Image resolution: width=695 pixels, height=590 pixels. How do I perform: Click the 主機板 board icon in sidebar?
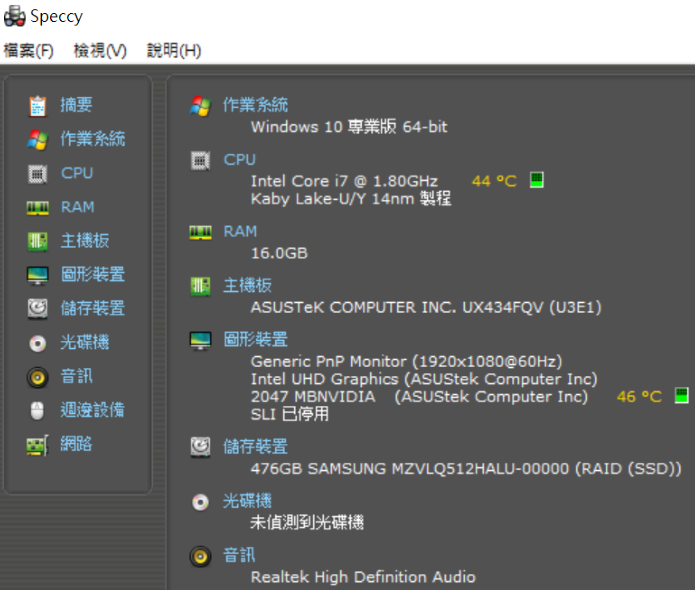tap(38, 242)
